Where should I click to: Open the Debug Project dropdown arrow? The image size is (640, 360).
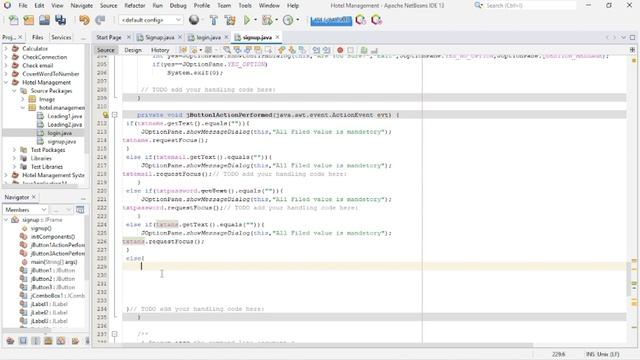276,20
